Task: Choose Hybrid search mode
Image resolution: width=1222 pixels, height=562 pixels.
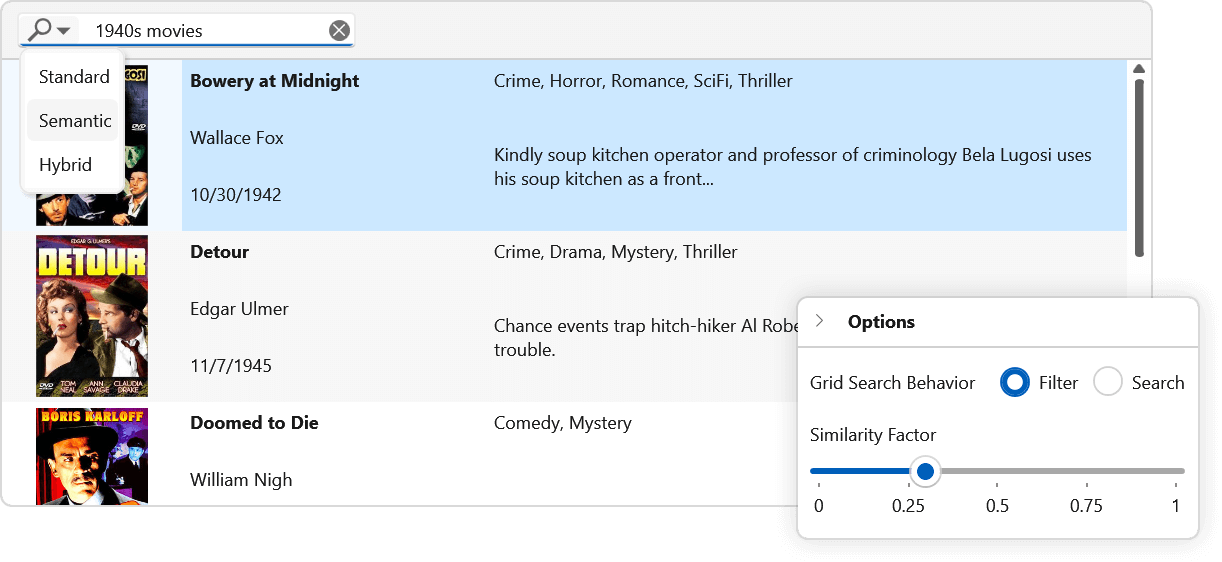Action: (65, 165)
